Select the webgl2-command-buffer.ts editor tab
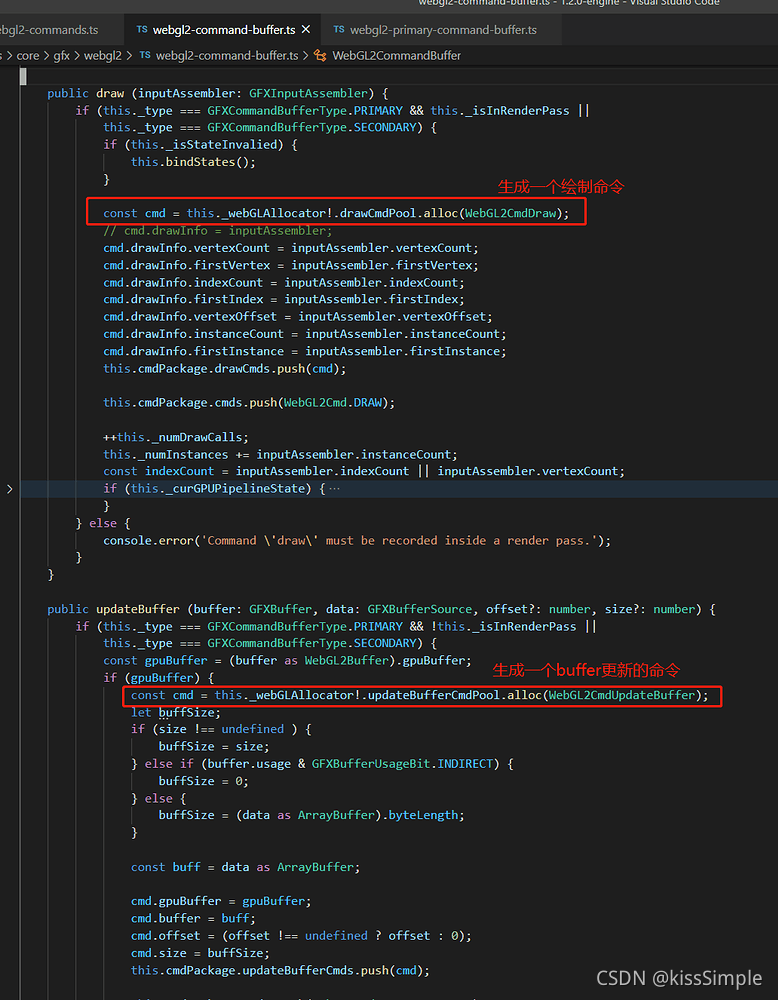Image resolution: width=778 pixels, height=1000 pixels. coord(223,29)
